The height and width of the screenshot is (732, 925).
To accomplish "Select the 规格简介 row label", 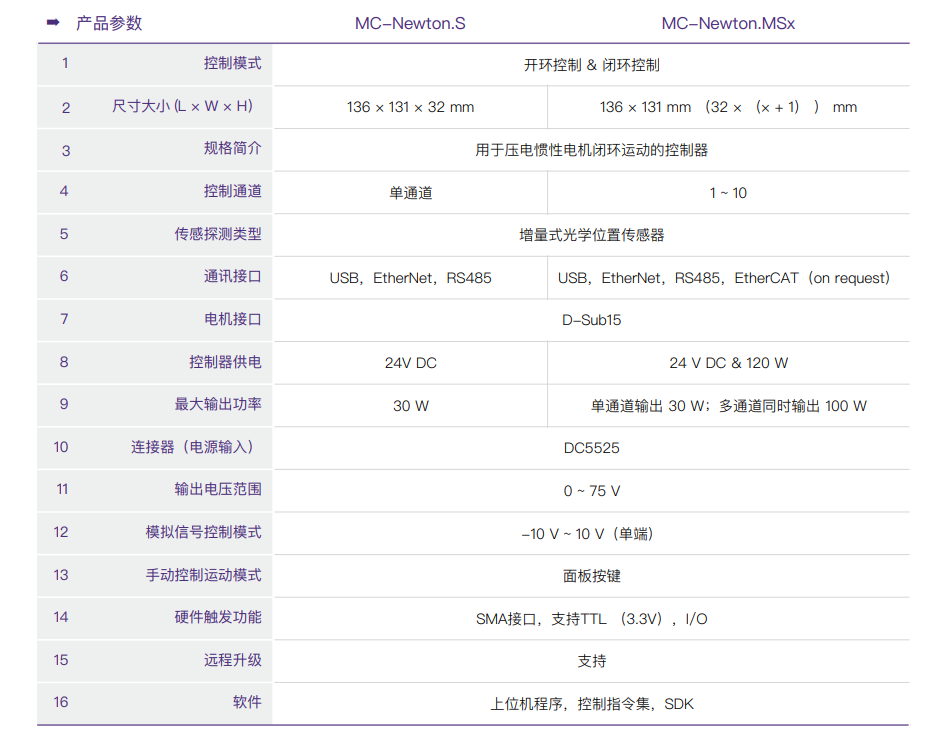I will 232,149.
